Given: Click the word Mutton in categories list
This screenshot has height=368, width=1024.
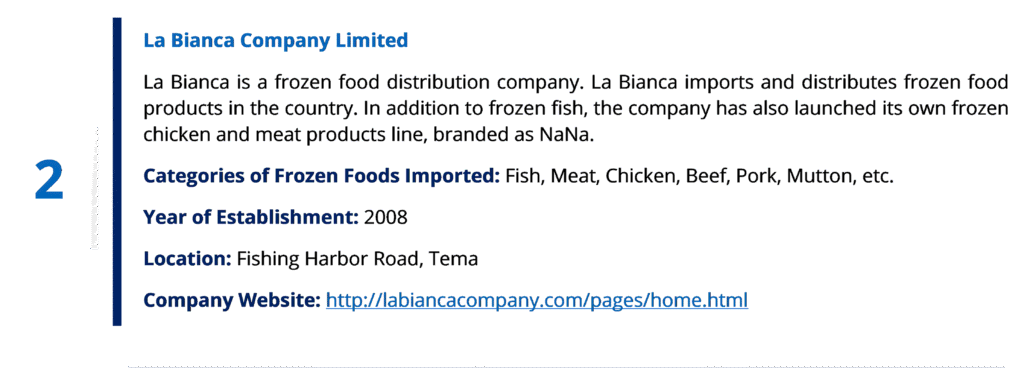Looking at the screenshot, I should point(819,176).
